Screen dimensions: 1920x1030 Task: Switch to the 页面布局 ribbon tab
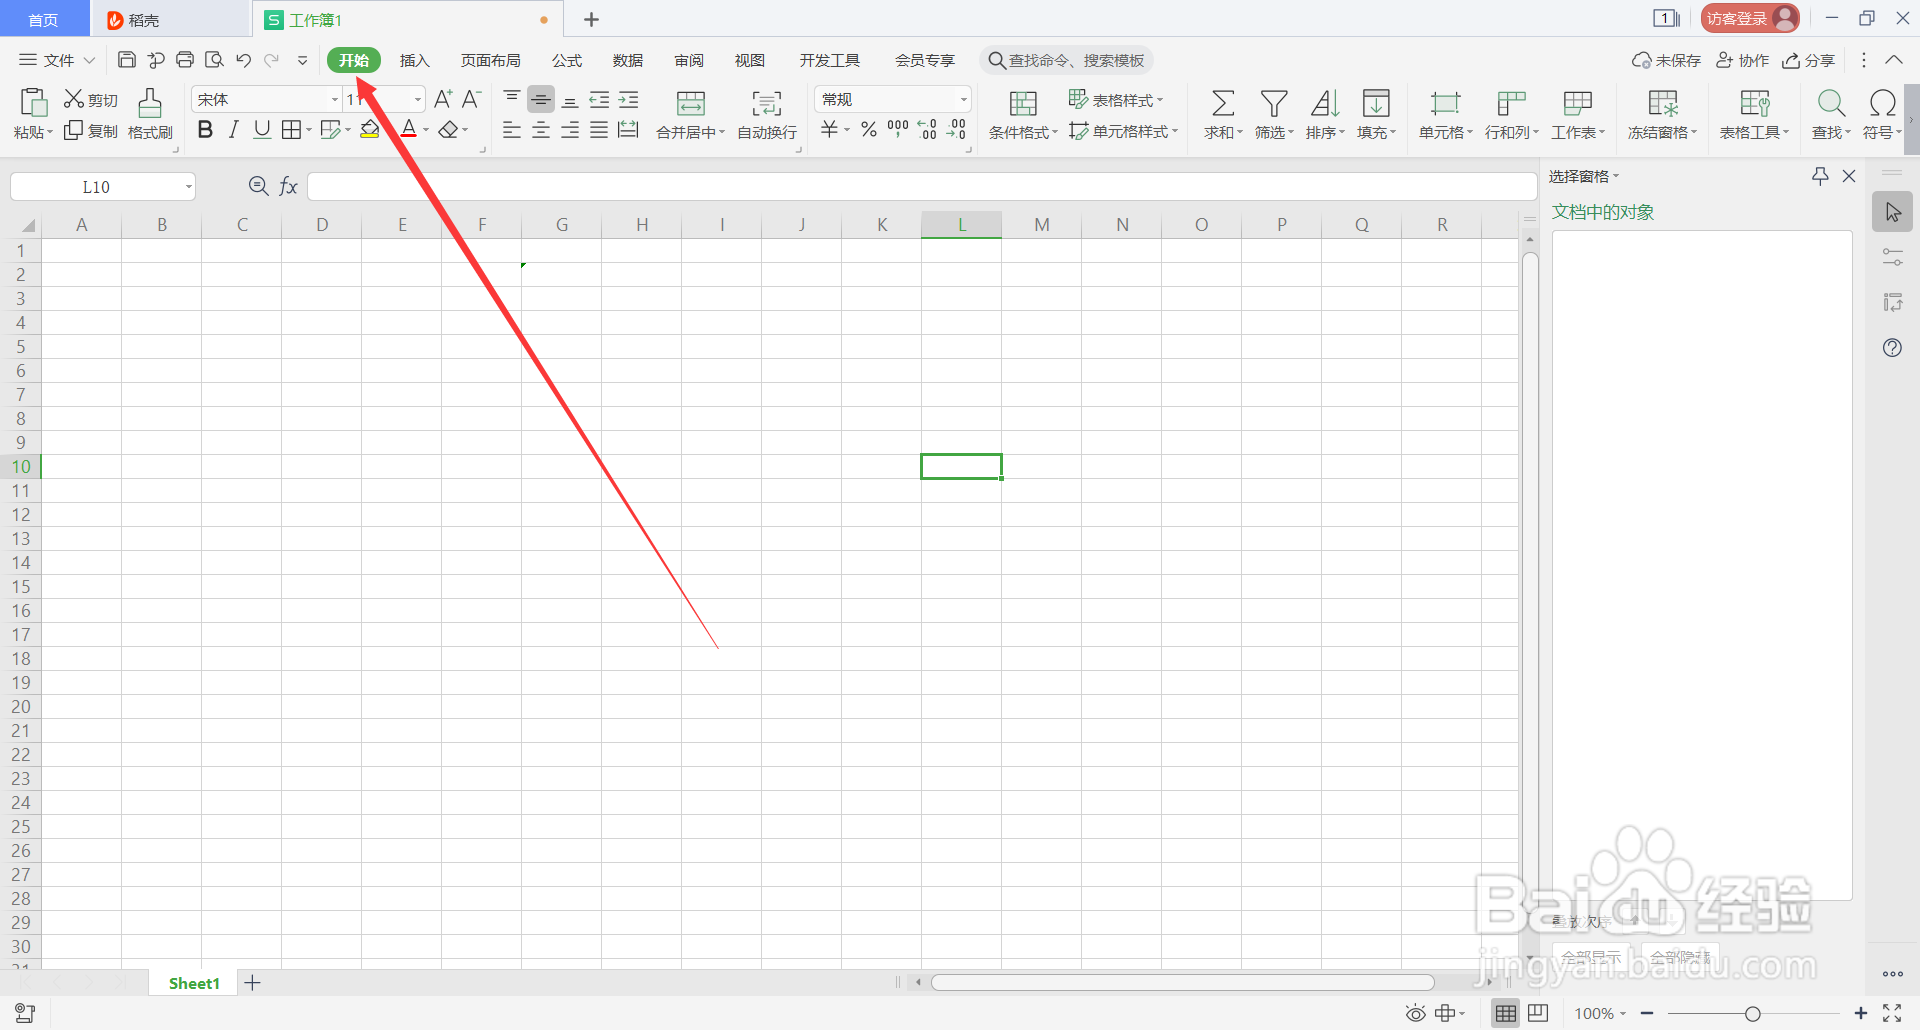coord(490,60)
